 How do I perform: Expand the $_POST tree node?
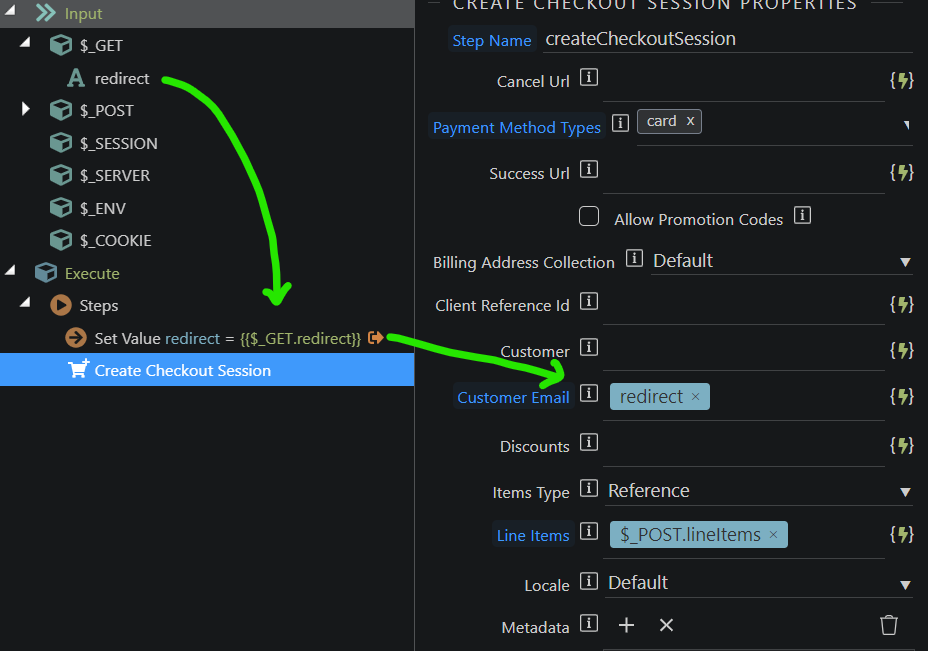click(26, 109)
